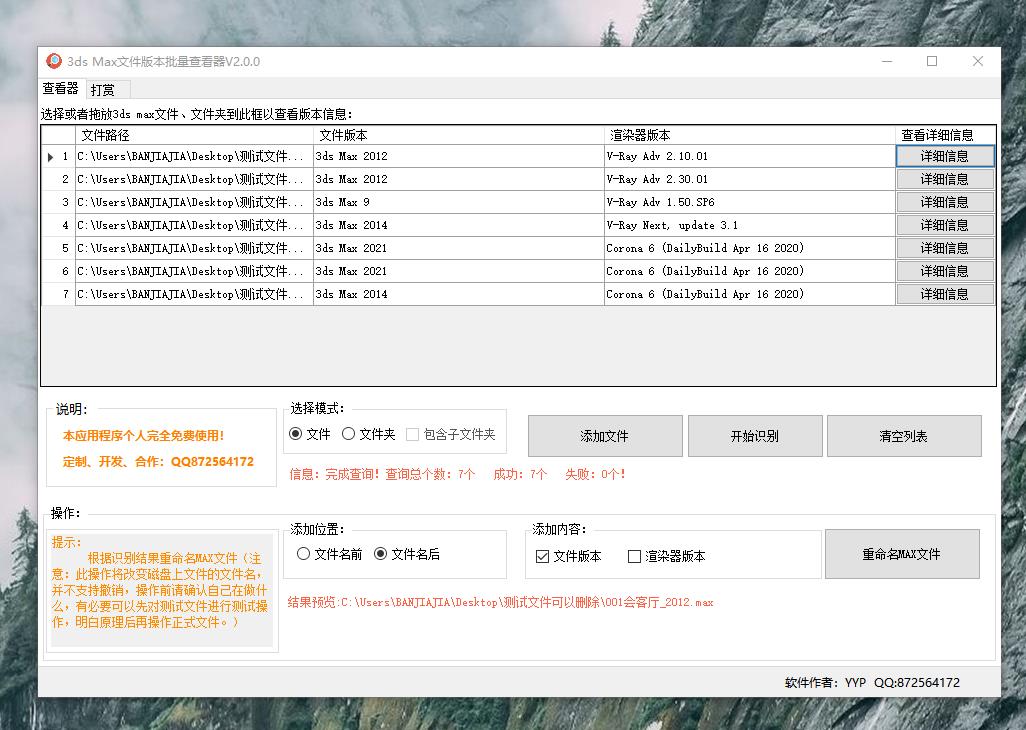
Task: Maximize the 3ds Max viewer window
Action: coord(932,61)
